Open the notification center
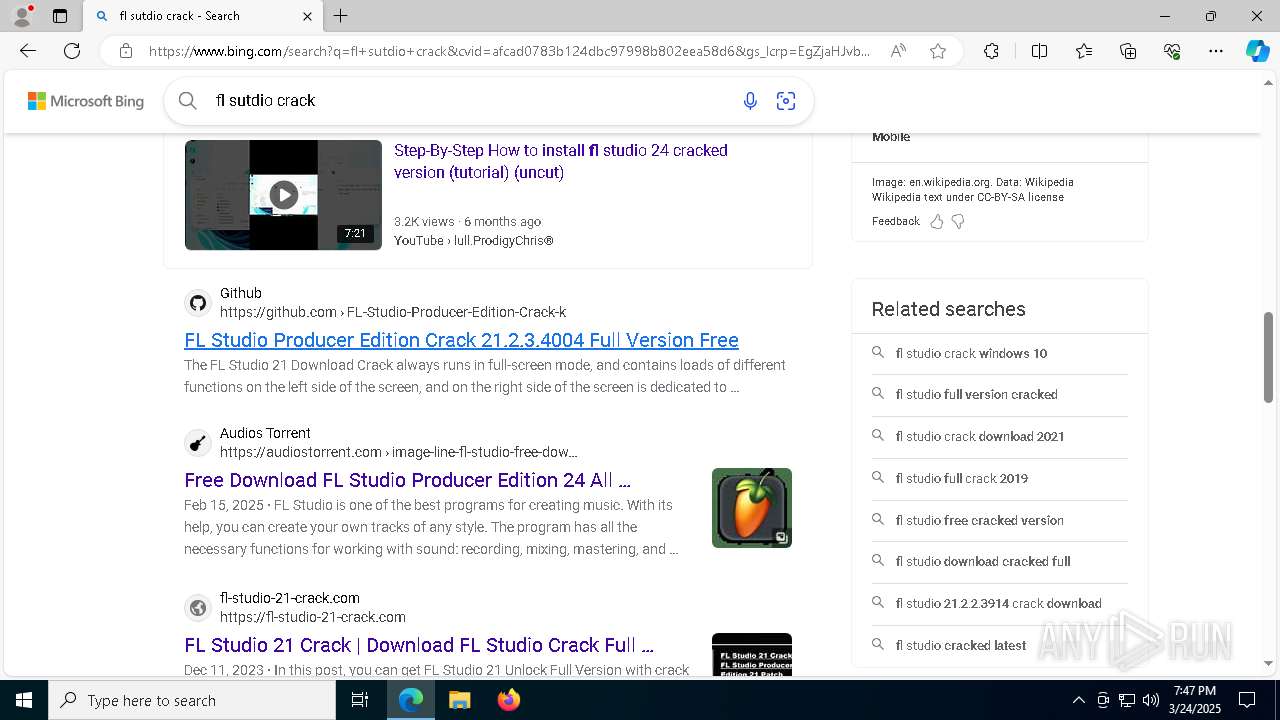The width and height of the screenshot is (1280, 720). coord(1247,700)
